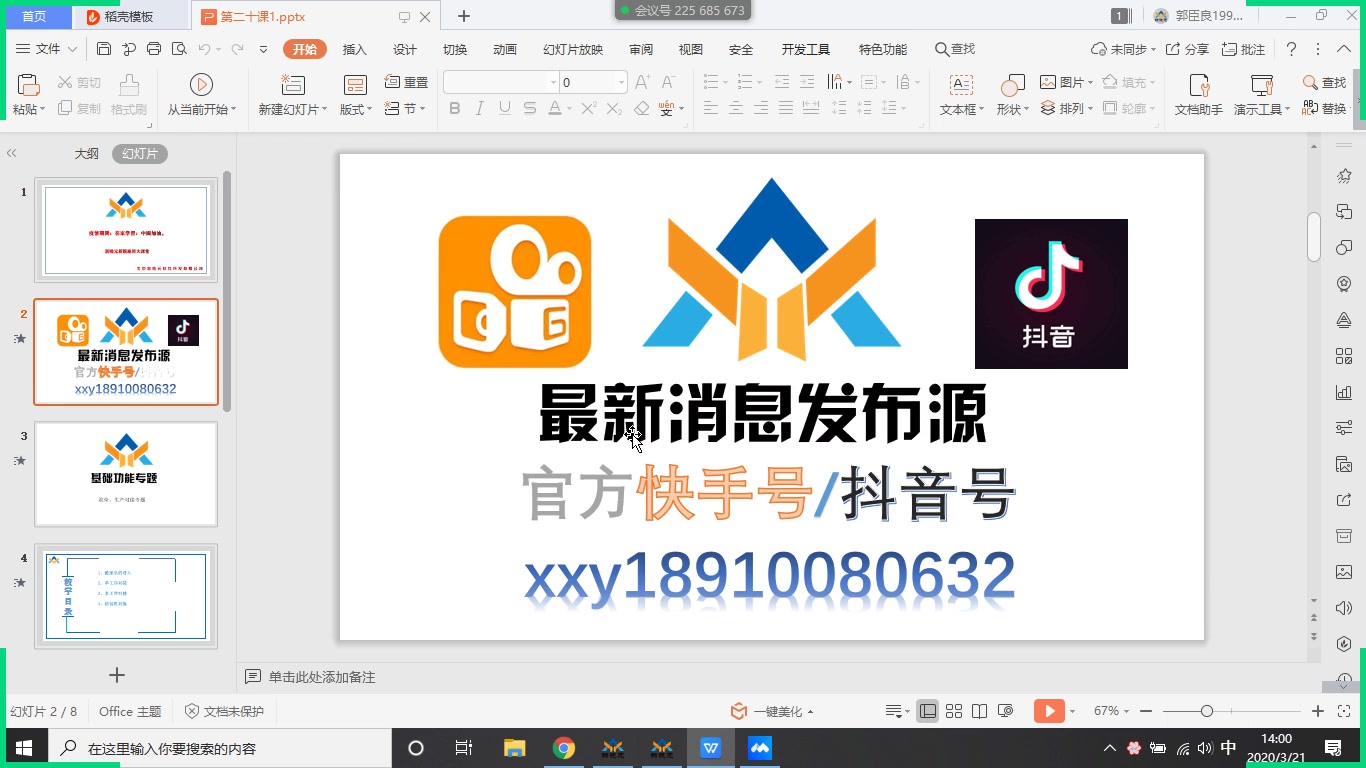Open the File (文件) menu
This screenshot has height=768, width=1366.
click(47, 49)
